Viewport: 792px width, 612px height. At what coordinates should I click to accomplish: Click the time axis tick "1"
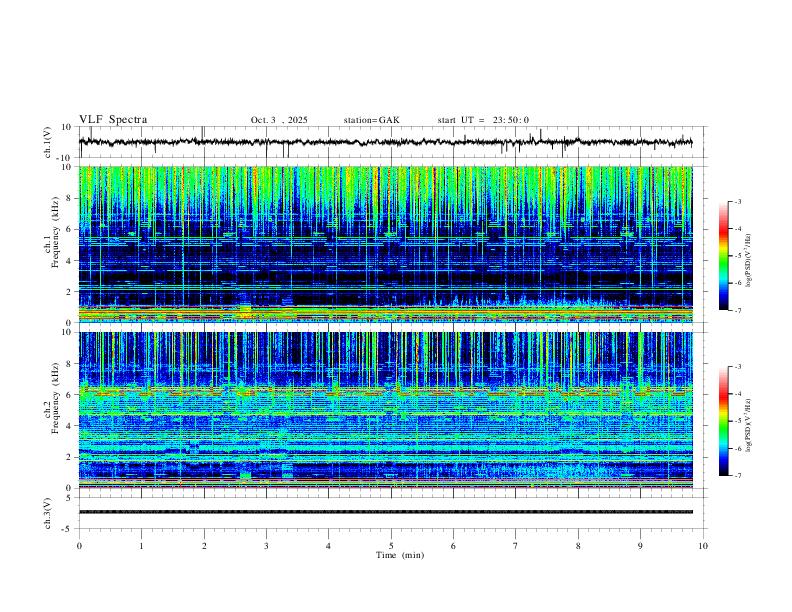(141, 546)
